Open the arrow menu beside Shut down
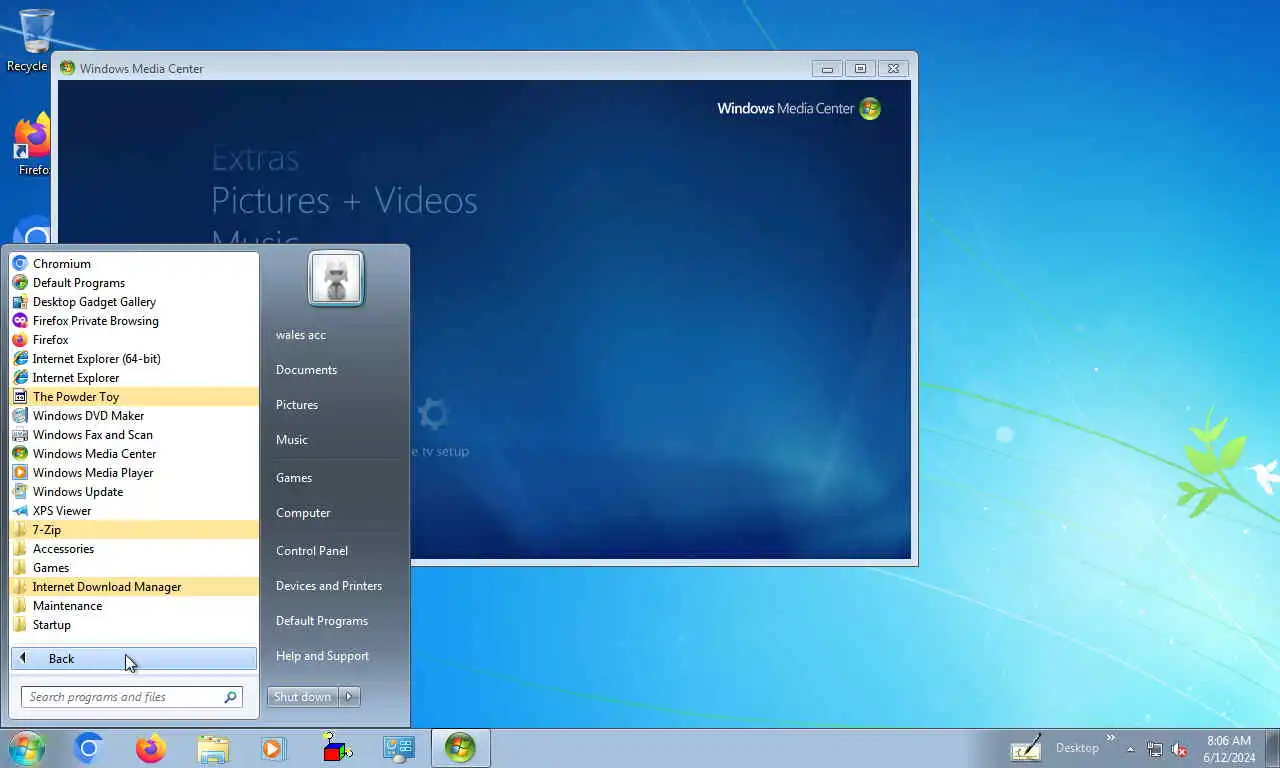 349,697
